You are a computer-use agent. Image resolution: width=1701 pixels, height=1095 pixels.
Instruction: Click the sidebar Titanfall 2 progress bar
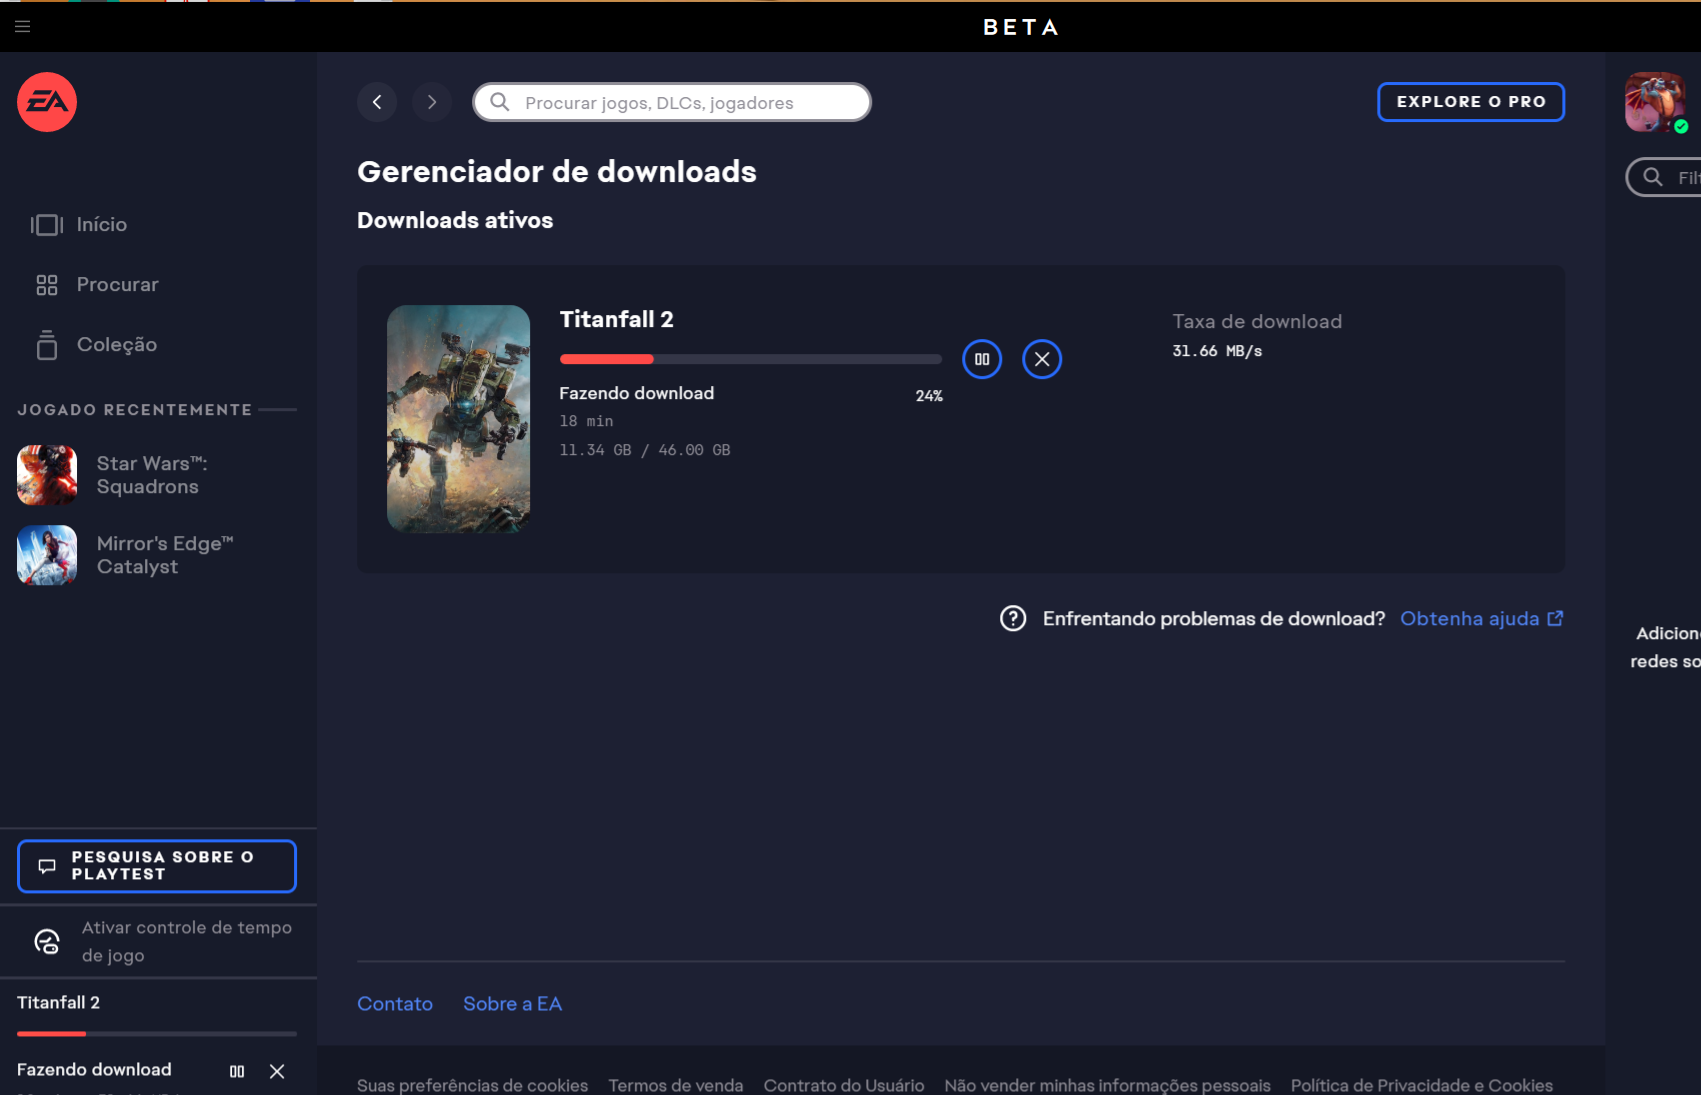click(x=157, y=1033)
